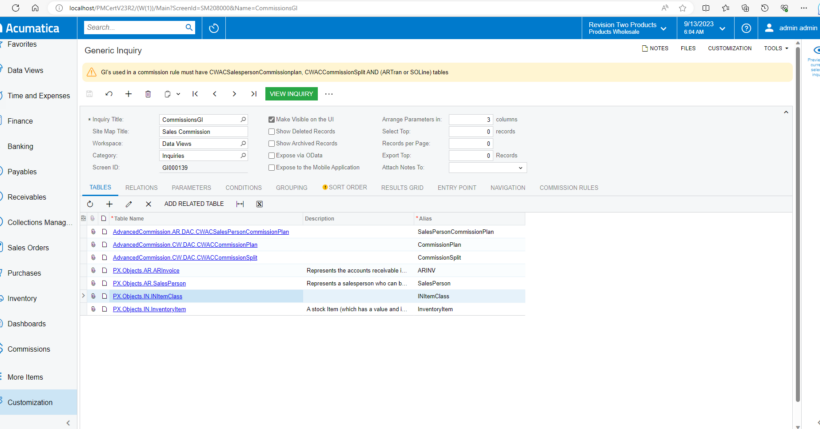Collapse the inquiry summary form chevron
Screen dimensions: 820x429
(785, 112)
